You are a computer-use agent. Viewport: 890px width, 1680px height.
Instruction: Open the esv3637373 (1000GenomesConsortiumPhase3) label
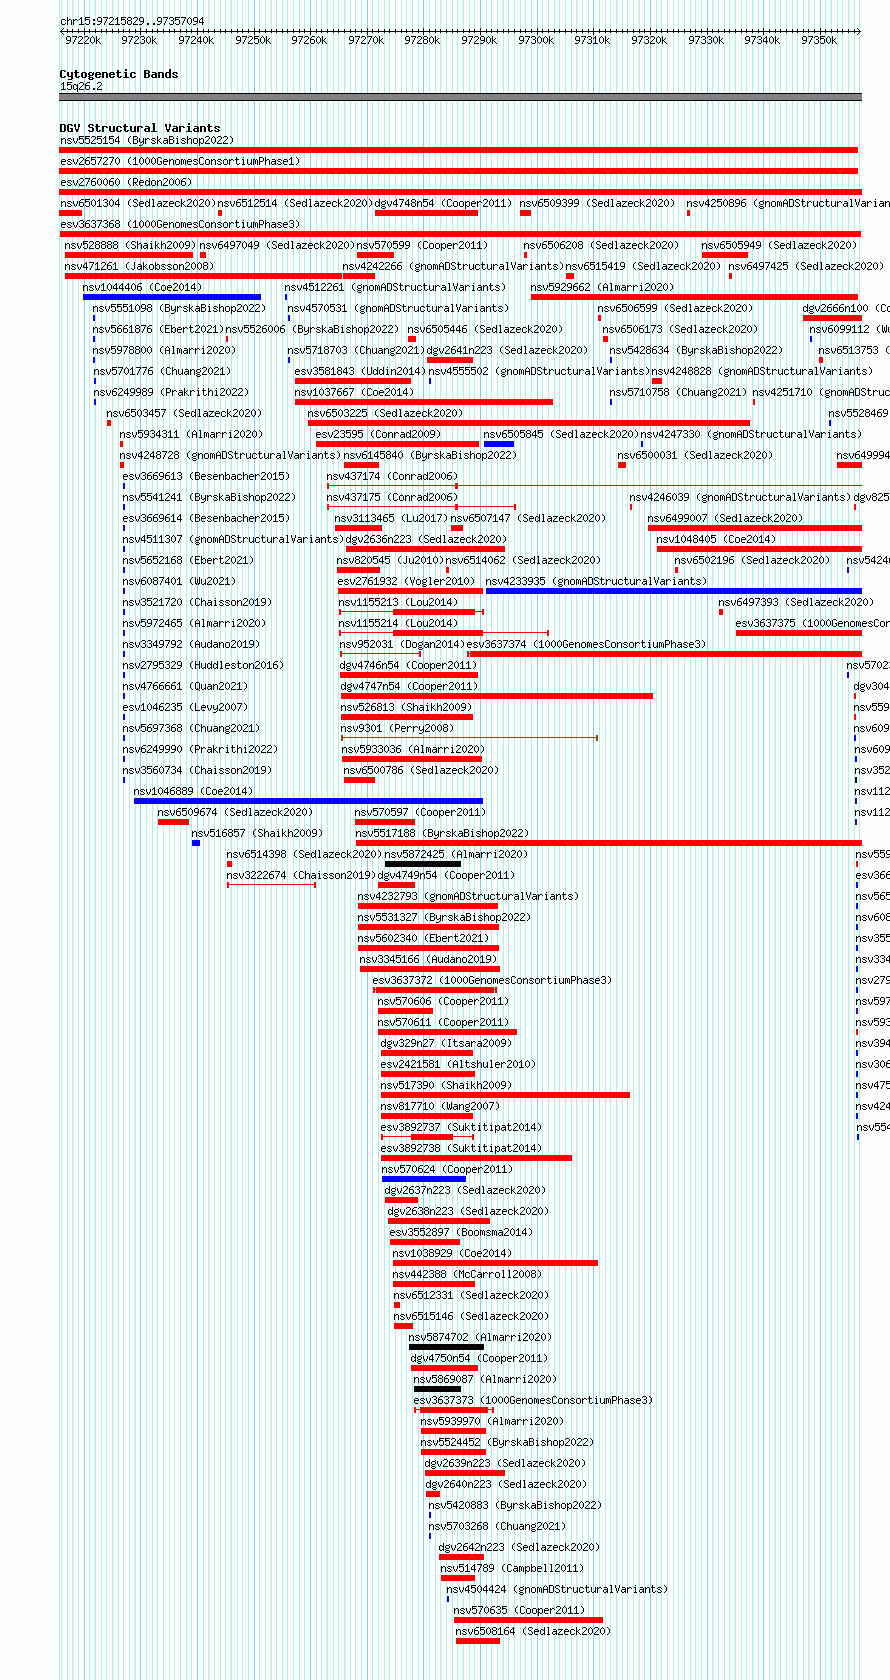[533, 1400]
